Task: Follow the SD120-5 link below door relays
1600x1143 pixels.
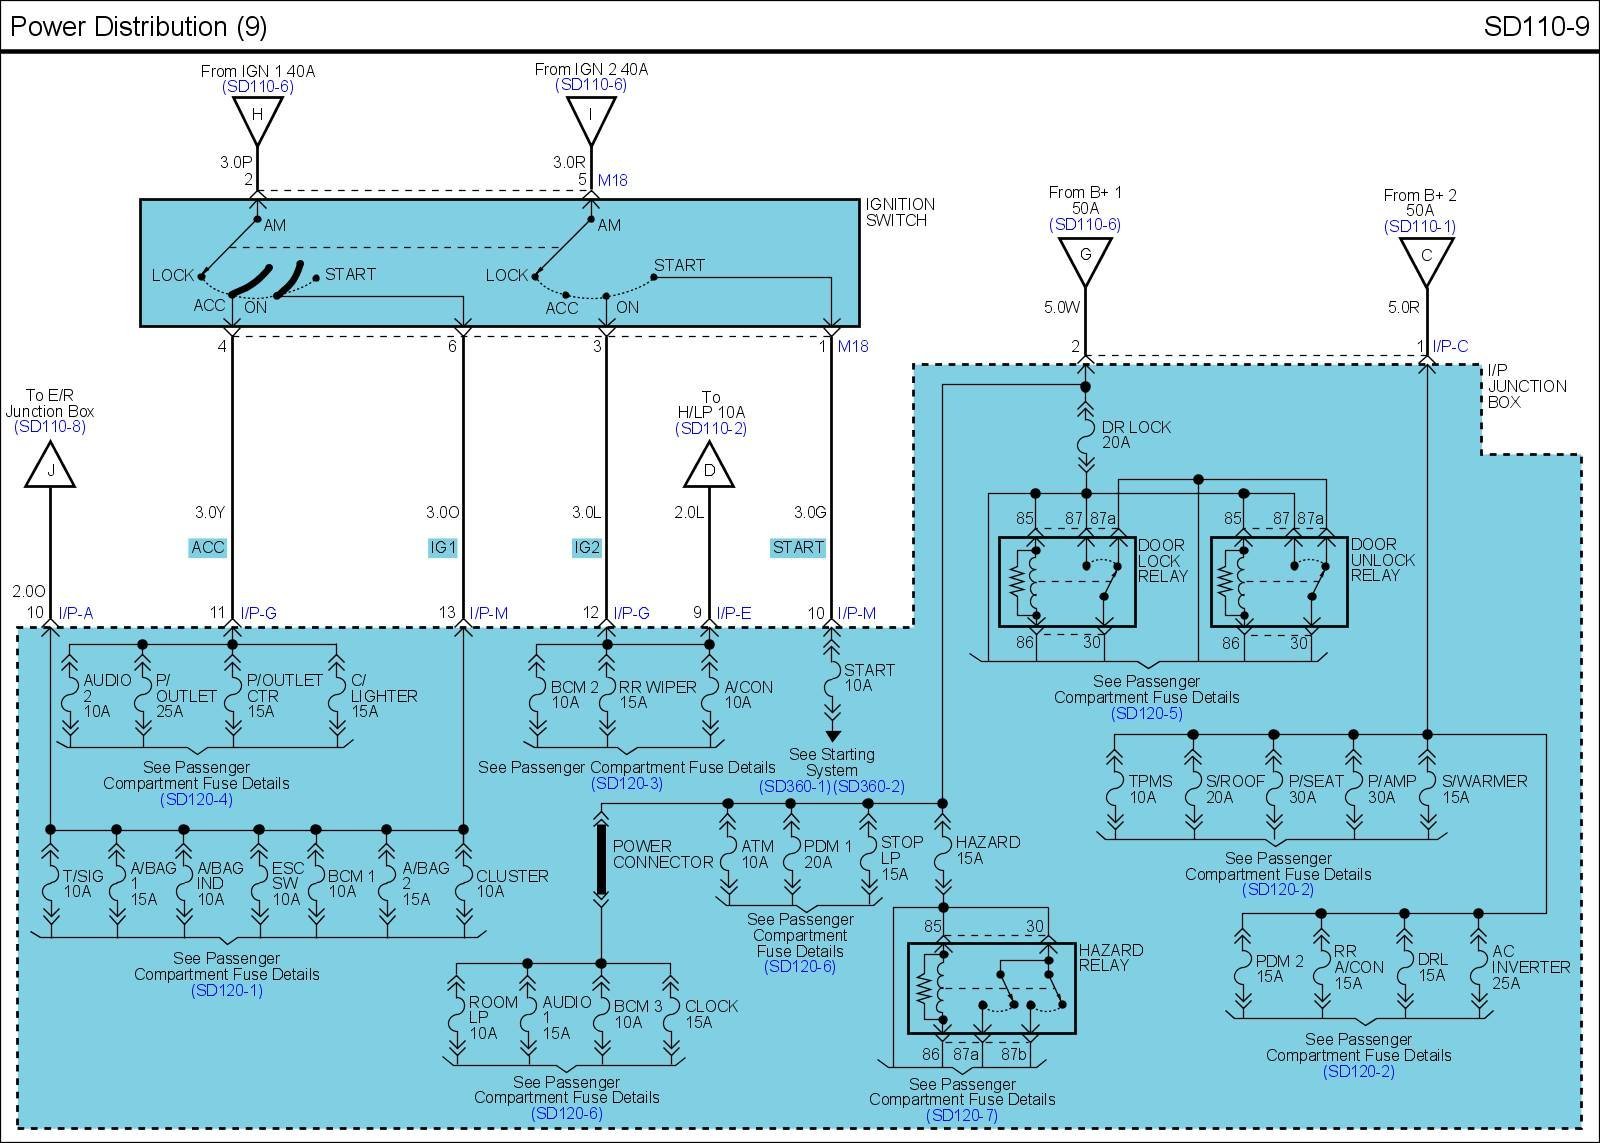Action: pos(1146,714)
